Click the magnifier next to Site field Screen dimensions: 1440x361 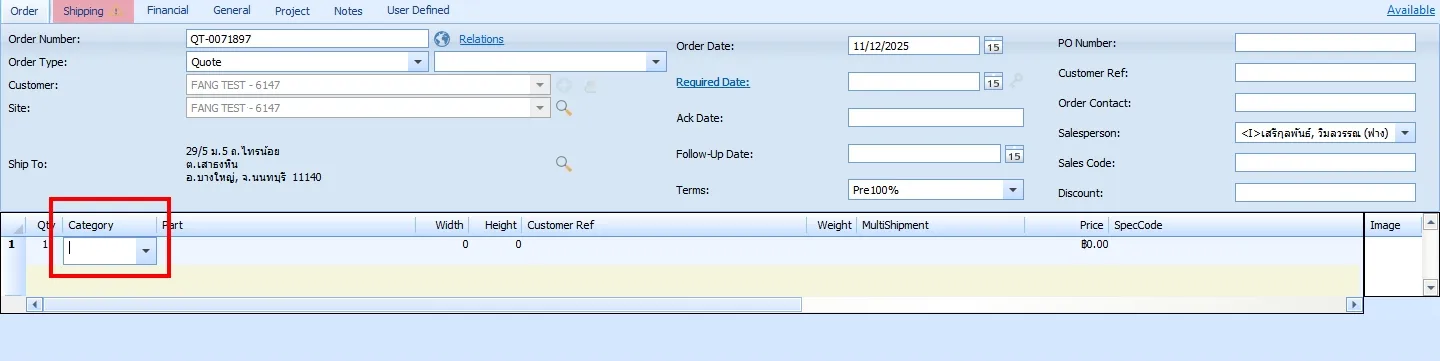point(563,107)
